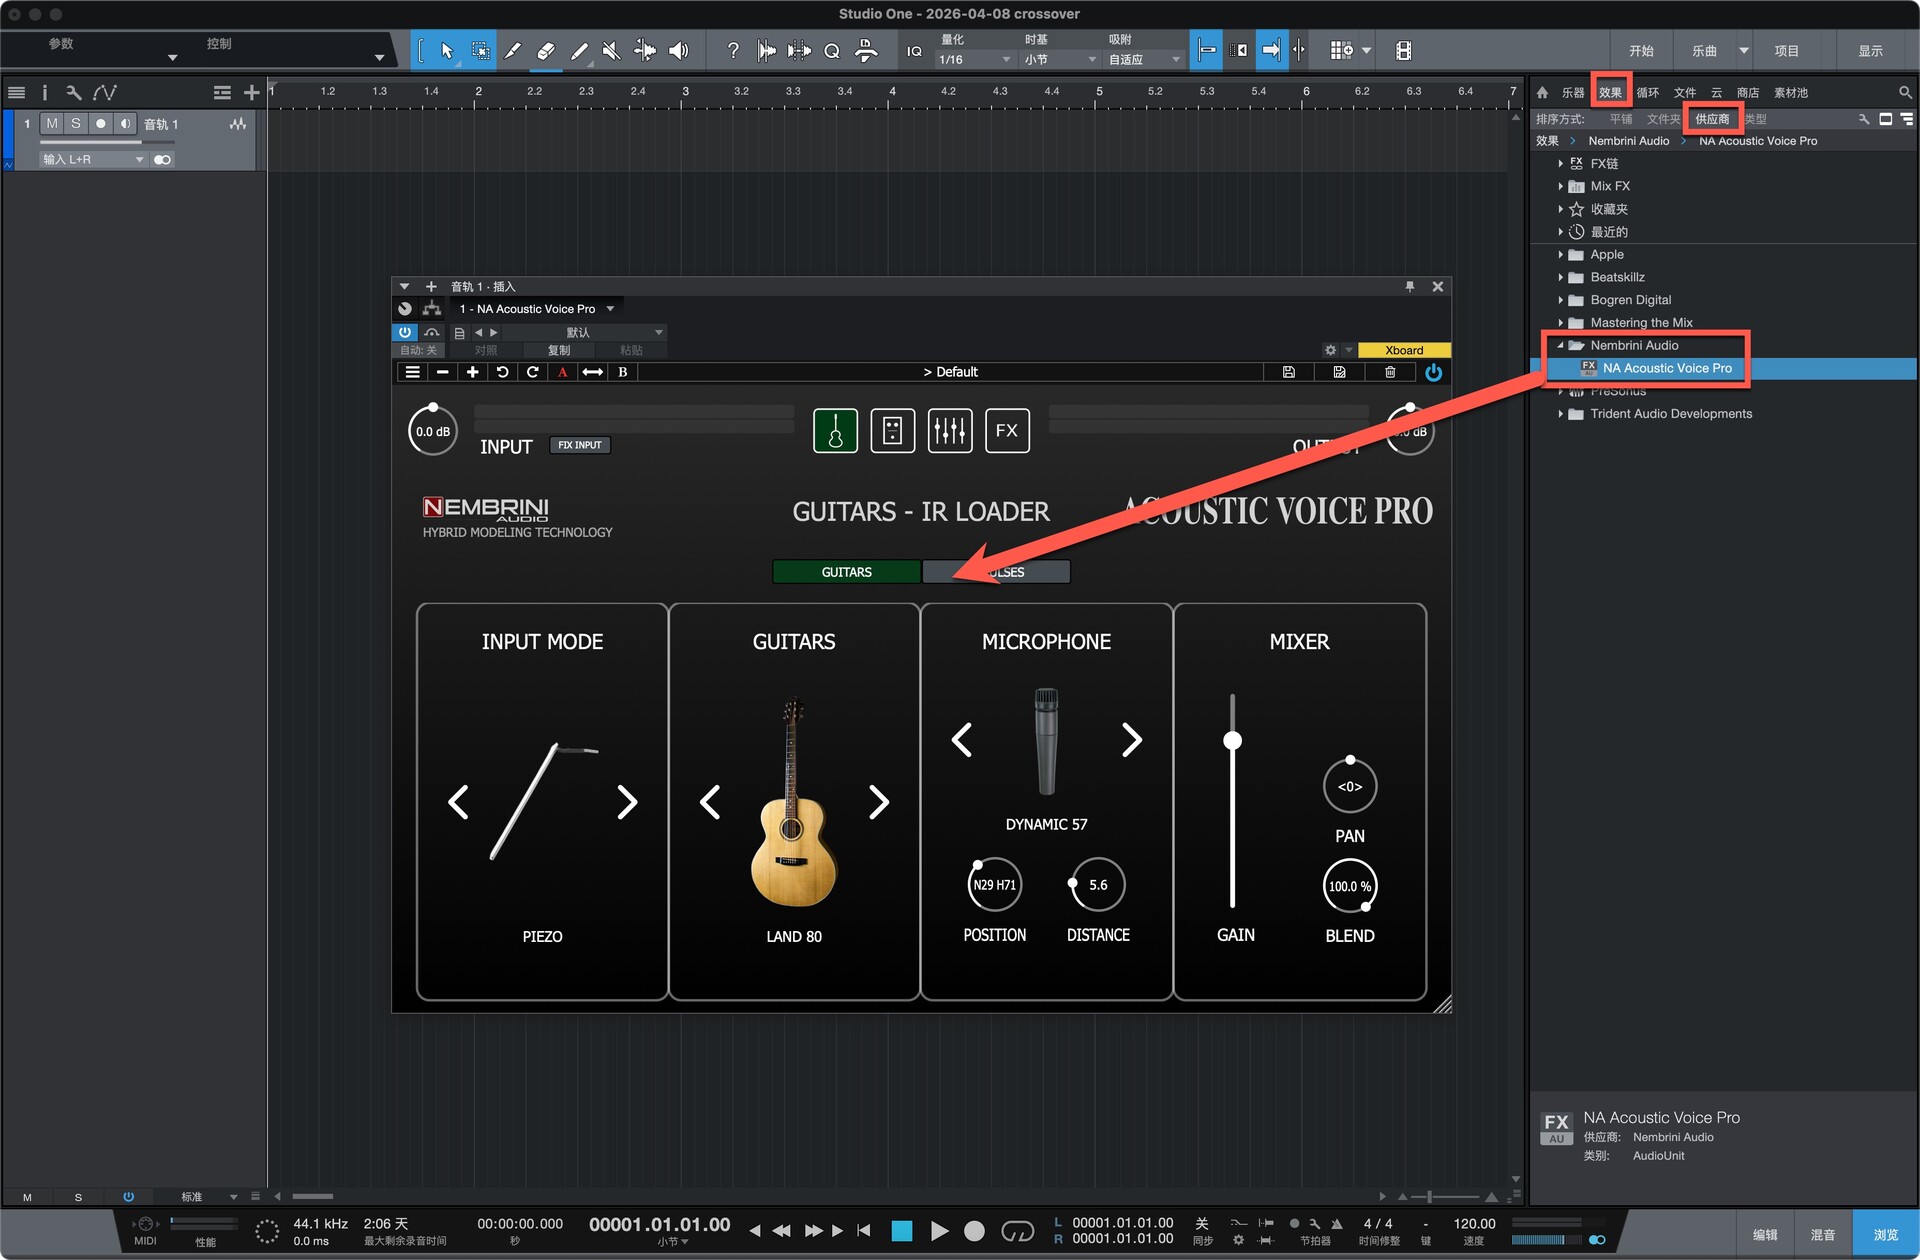Open the plugin FX section button
The image size is (1920, 1260).
point(1006,431)
